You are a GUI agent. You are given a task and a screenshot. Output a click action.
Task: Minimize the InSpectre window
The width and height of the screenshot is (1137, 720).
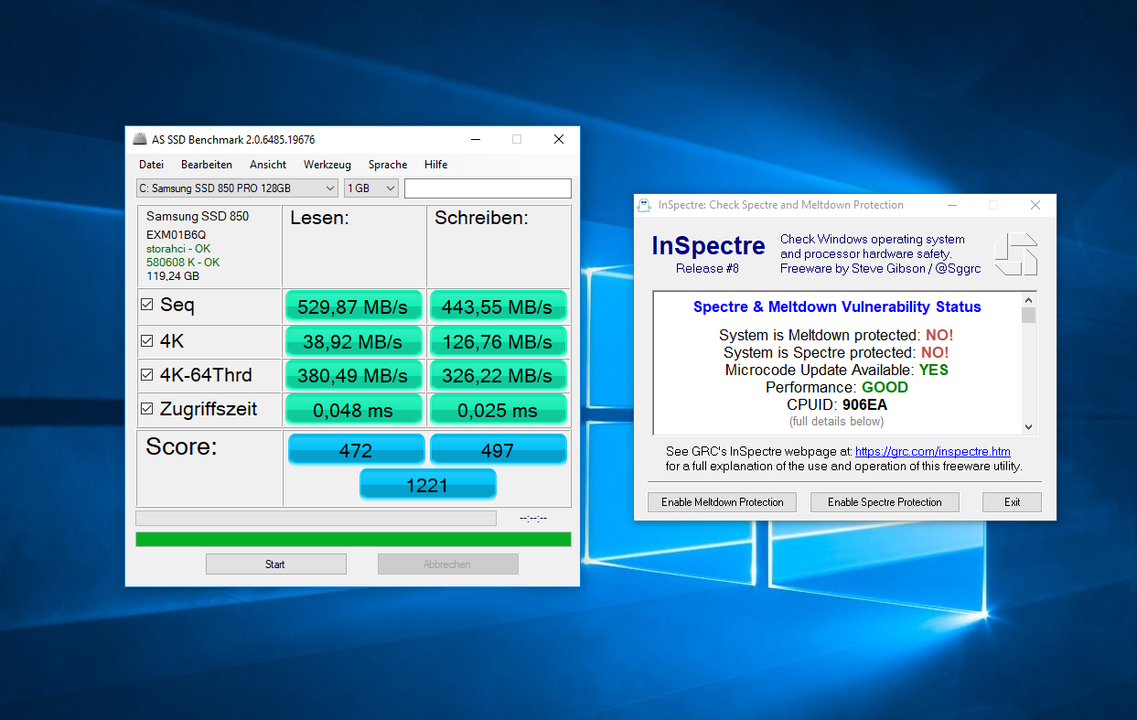pos(952,205)
